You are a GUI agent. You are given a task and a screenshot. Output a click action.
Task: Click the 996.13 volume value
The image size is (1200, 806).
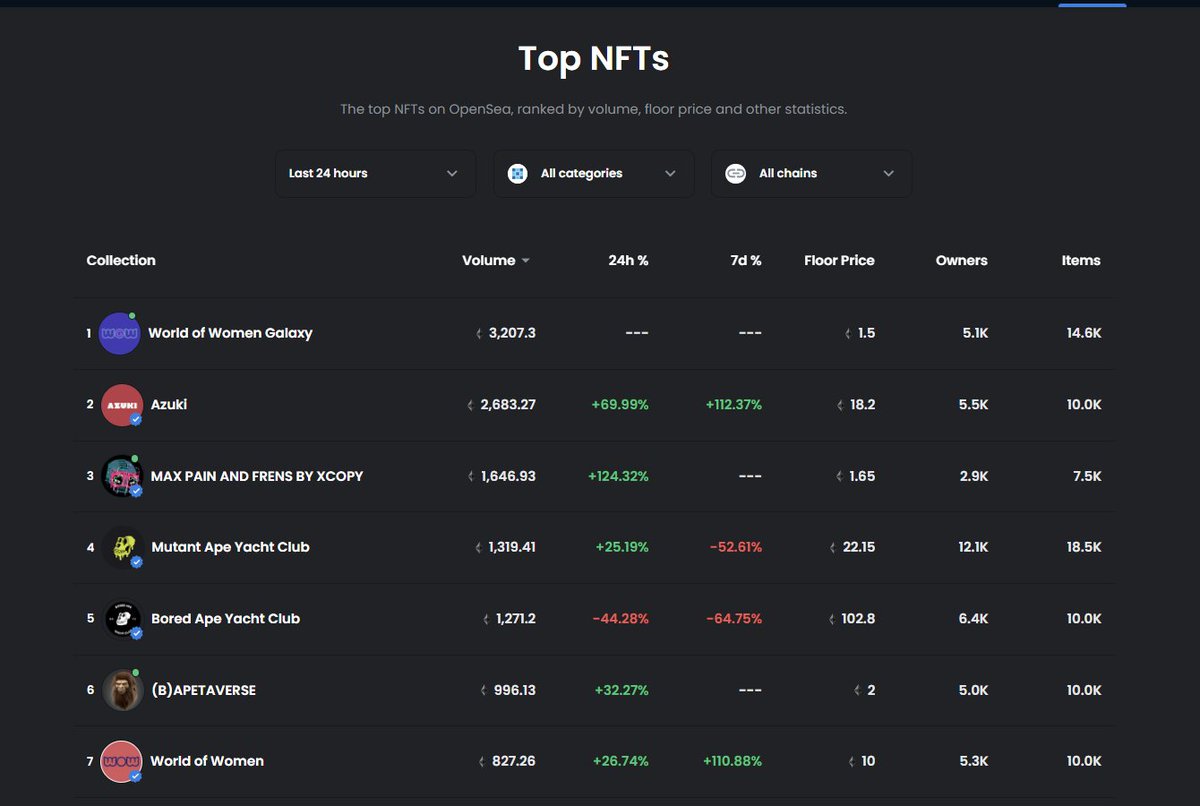[x=515, y=690]
